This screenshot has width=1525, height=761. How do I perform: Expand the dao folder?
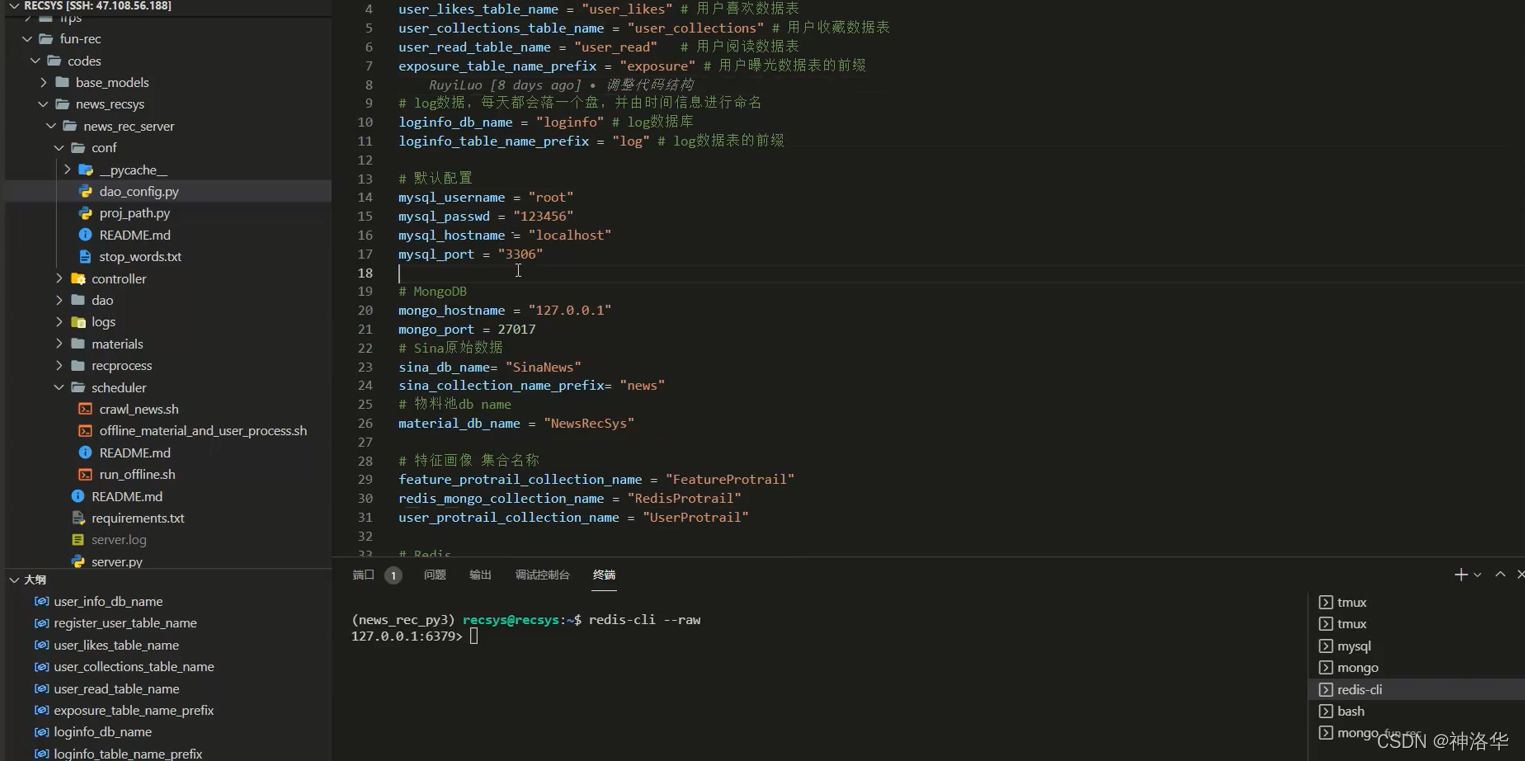pyautogui.click(x=59, y=300)
